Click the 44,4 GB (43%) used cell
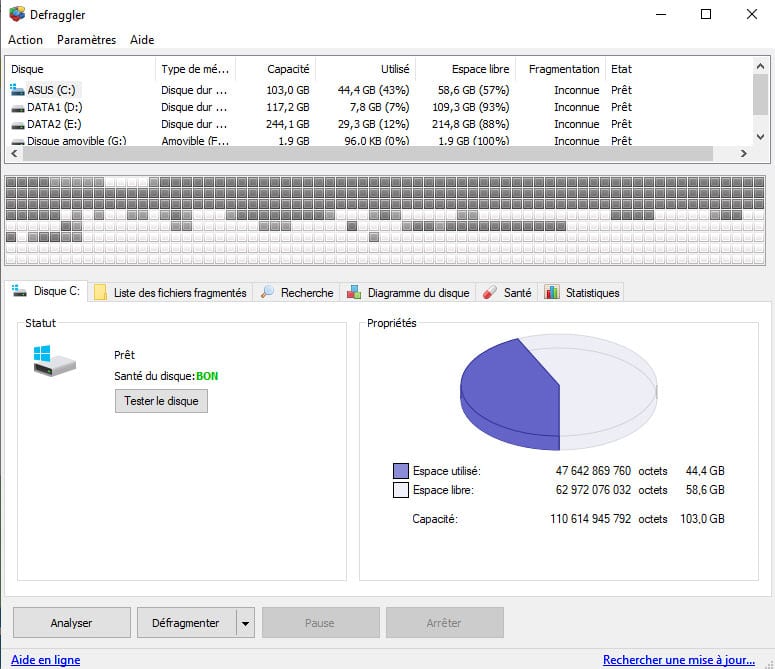Viewport: 775px width, 669px height. coord(374,90)
